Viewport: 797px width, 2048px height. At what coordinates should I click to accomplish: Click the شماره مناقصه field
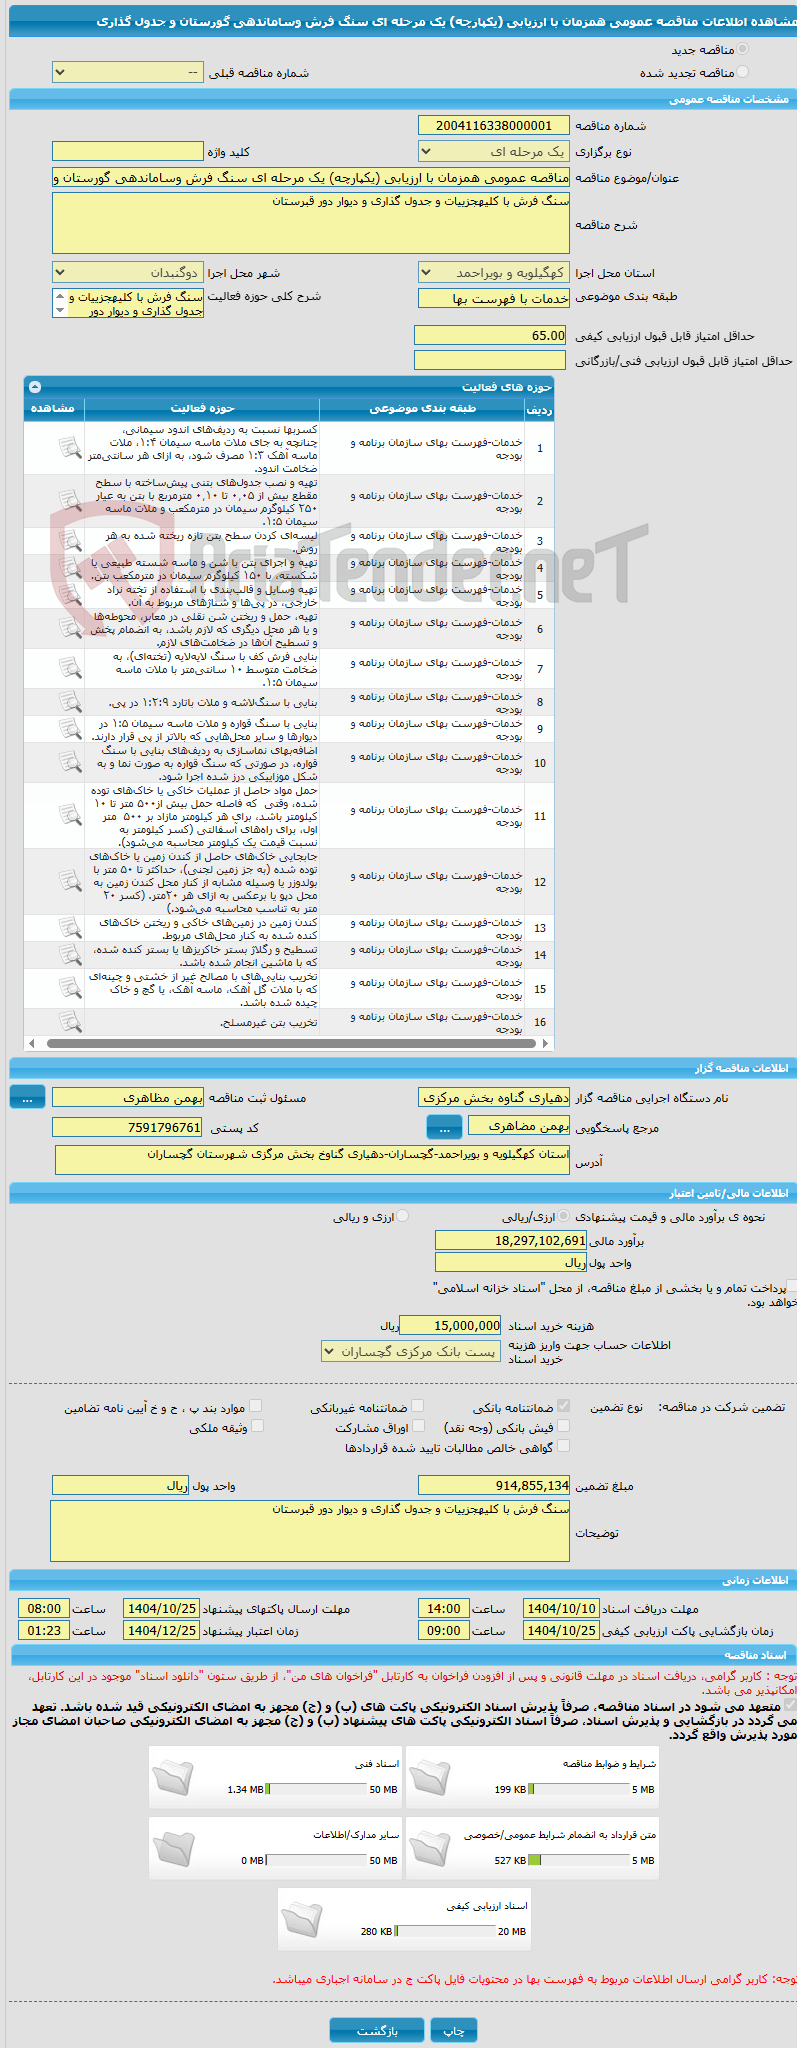coord(494,126)
